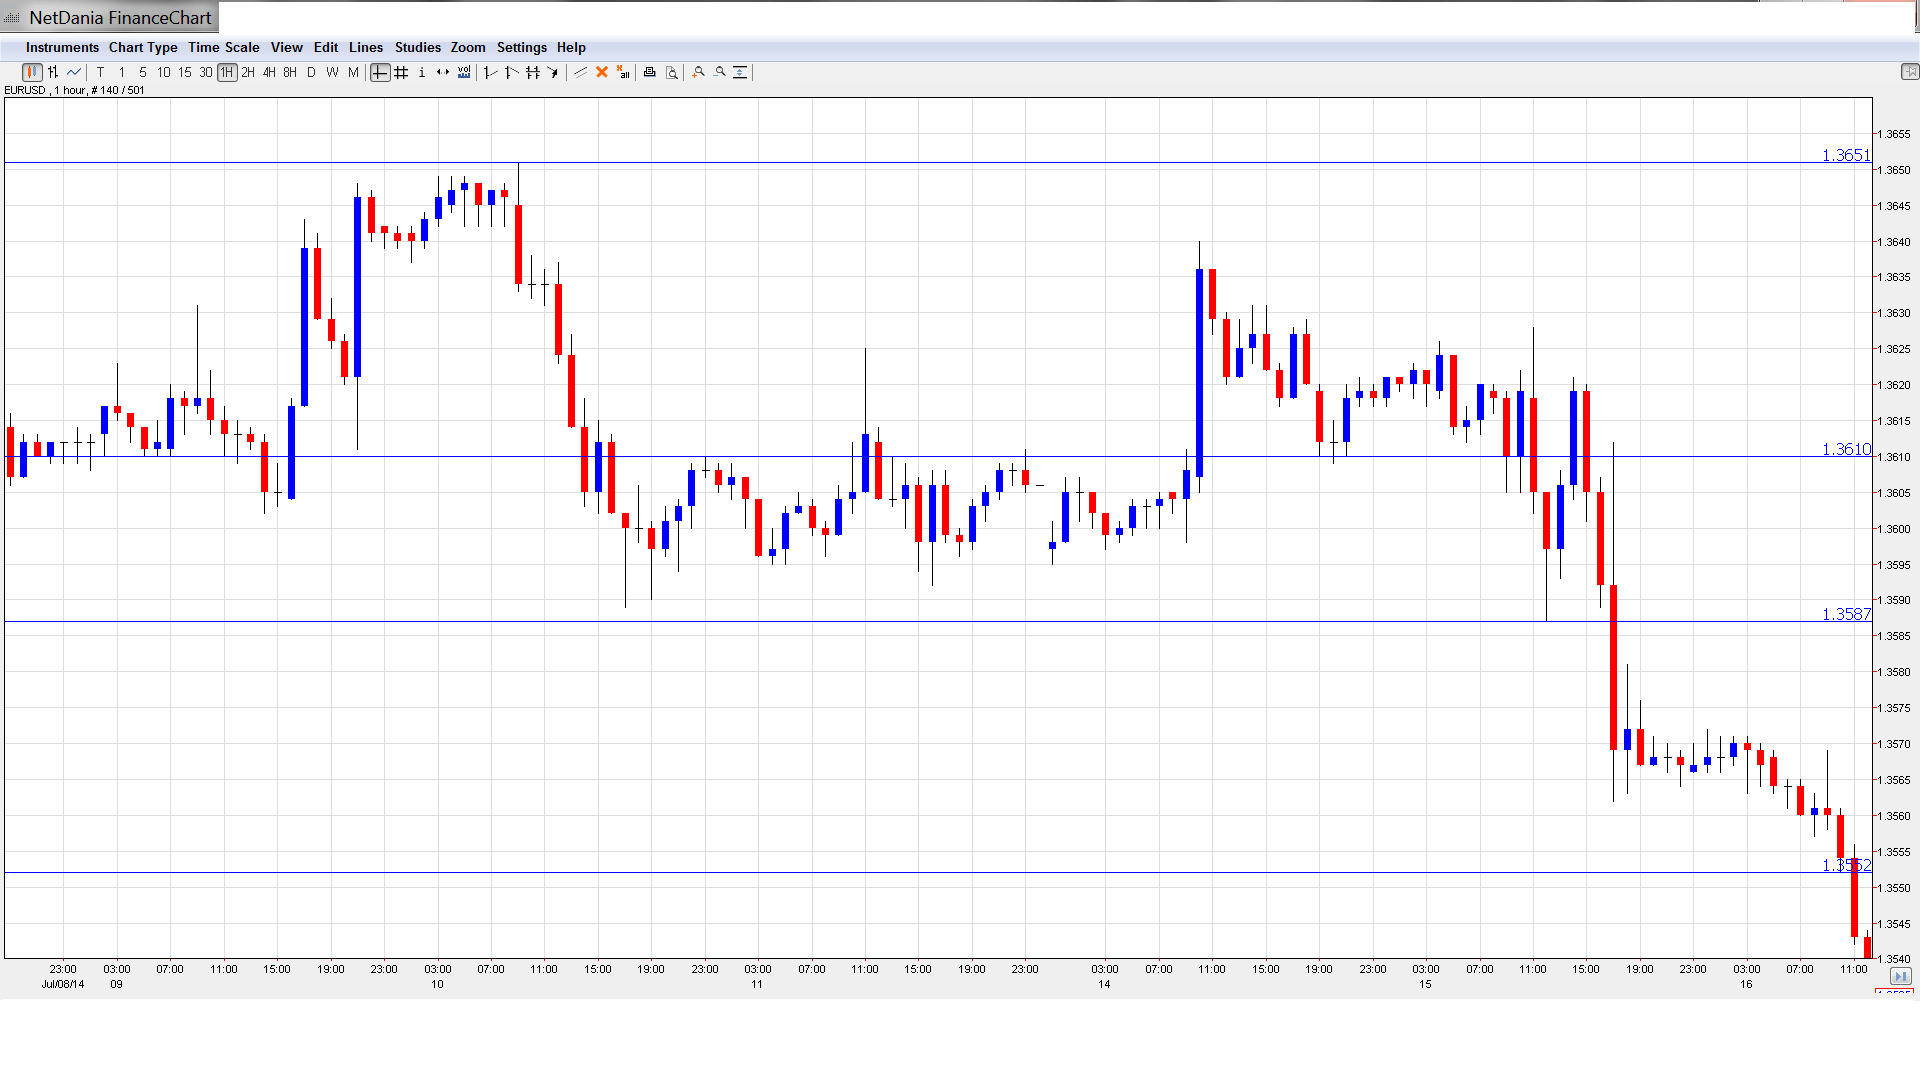Open the Chart Type menu
Screen dimensions: 1920x1080
click(x=143, y=47)
